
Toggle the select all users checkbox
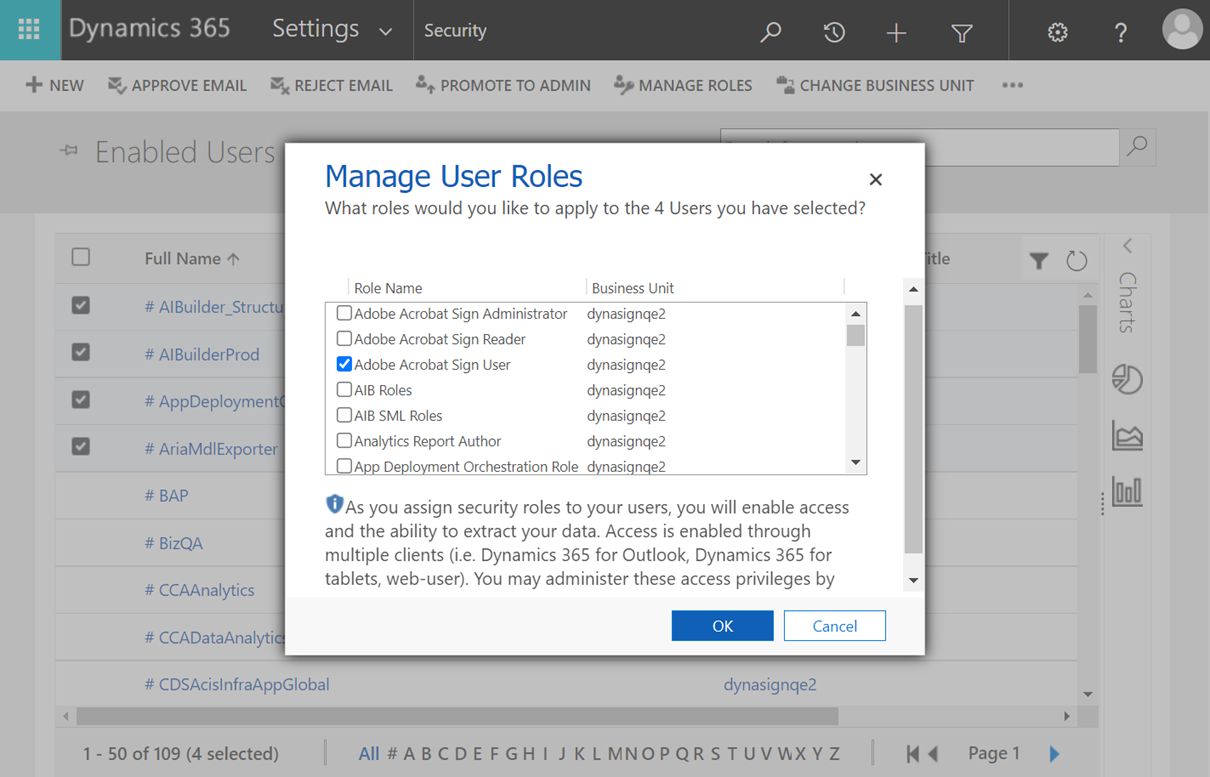[81, 257]
